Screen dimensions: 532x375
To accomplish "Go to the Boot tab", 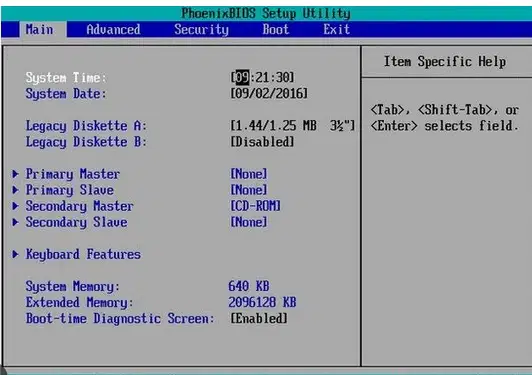I will pos(276,30).
